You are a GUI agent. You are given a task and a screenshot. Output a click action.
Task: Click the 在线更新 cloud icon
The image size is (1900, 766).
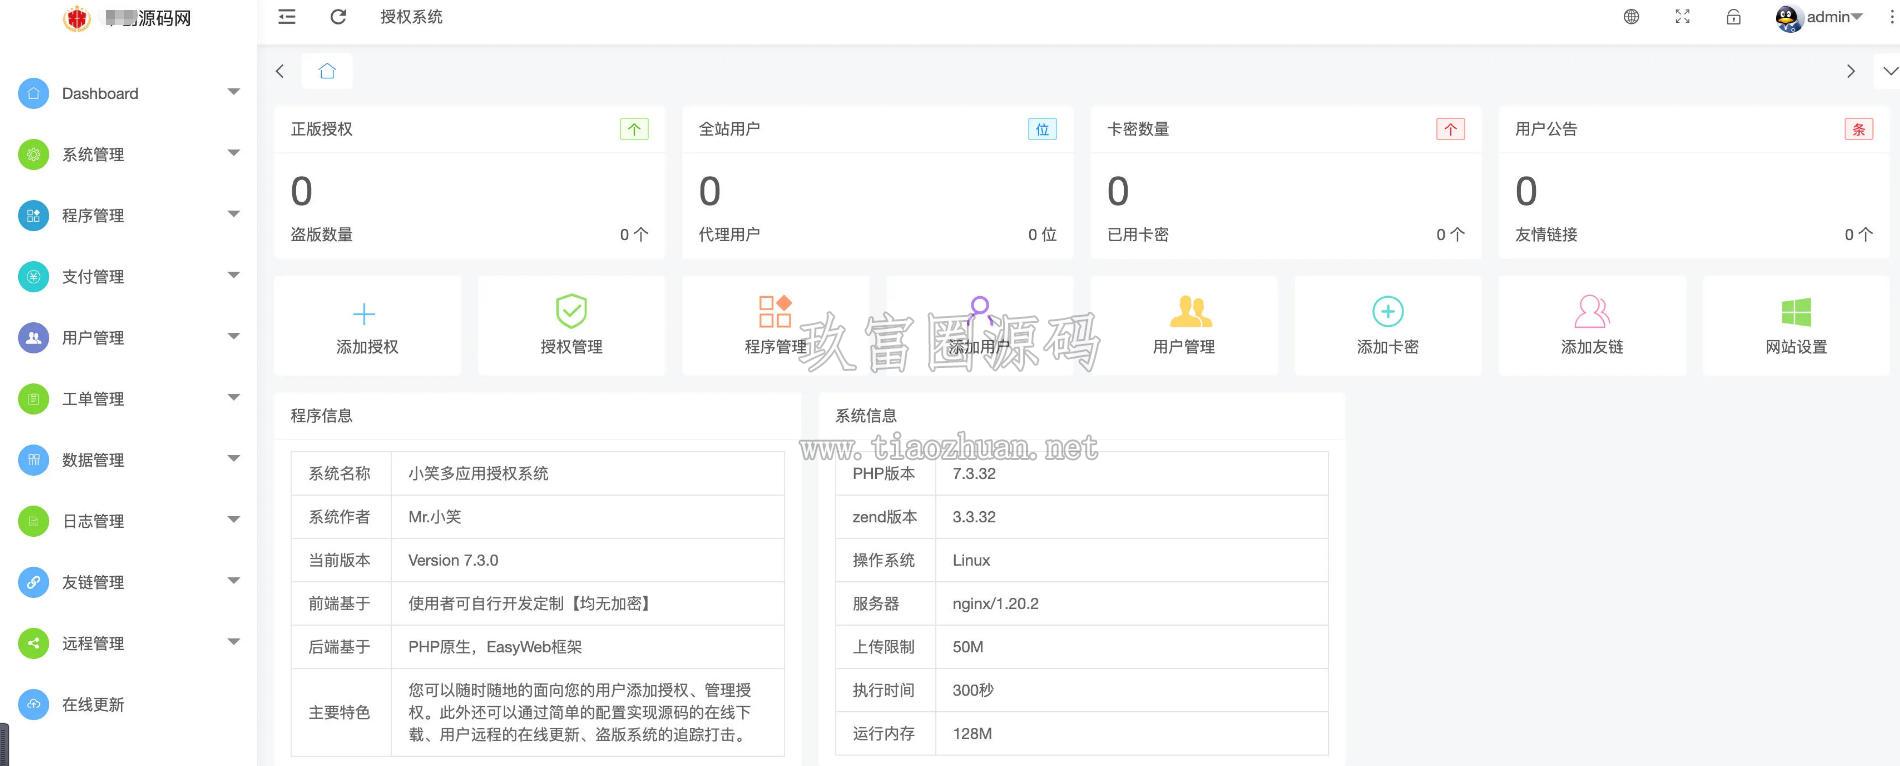coord(33,703)
